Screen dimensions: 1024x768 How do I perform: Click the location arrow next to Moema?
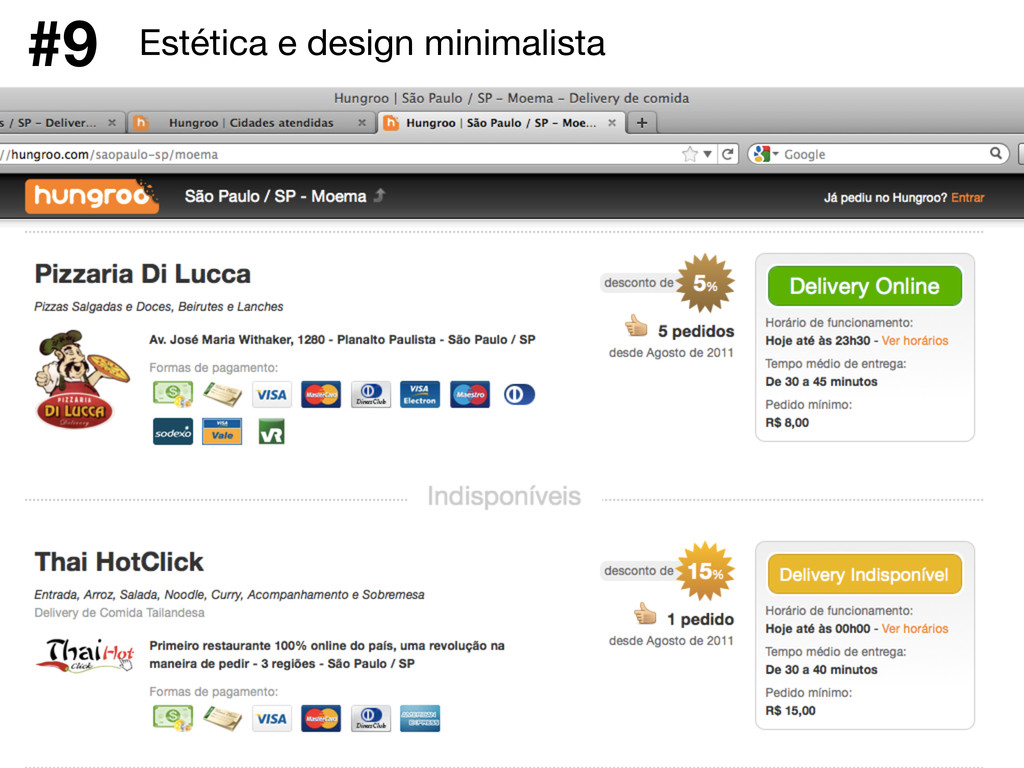(379, 195)
